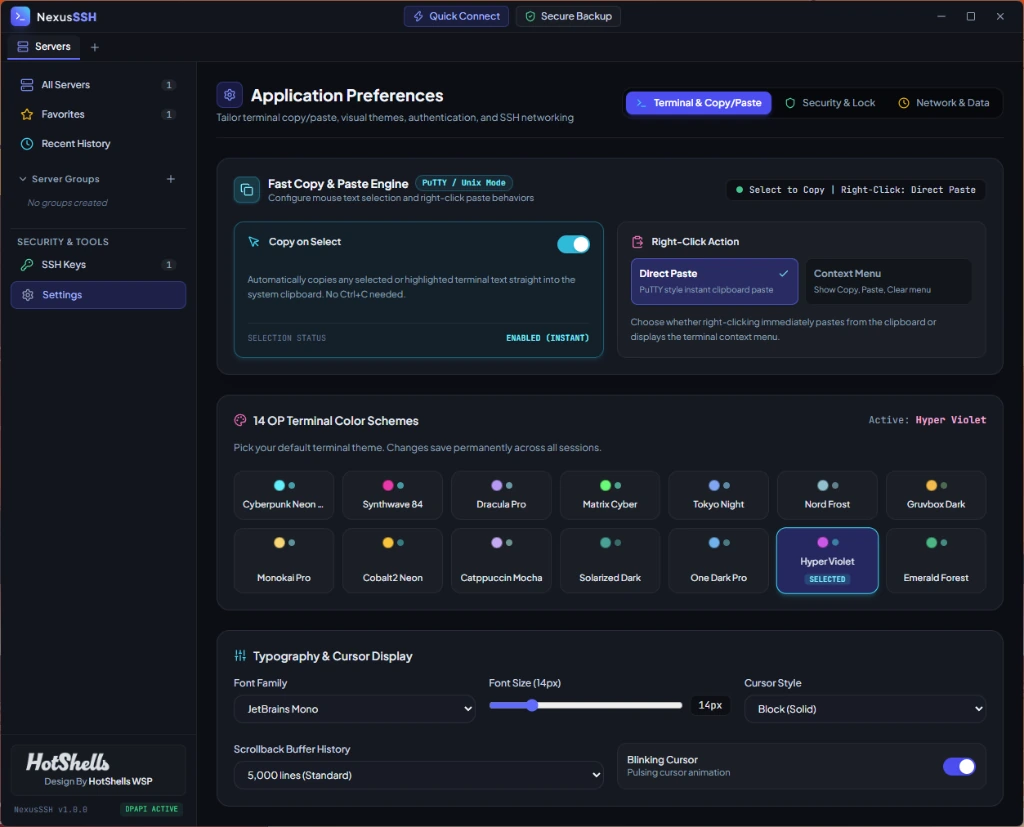The height and width of the screenshot is (827, 1024).
Task: Click the Right-Click Action clipboard icon
Action: click(637, 242)
